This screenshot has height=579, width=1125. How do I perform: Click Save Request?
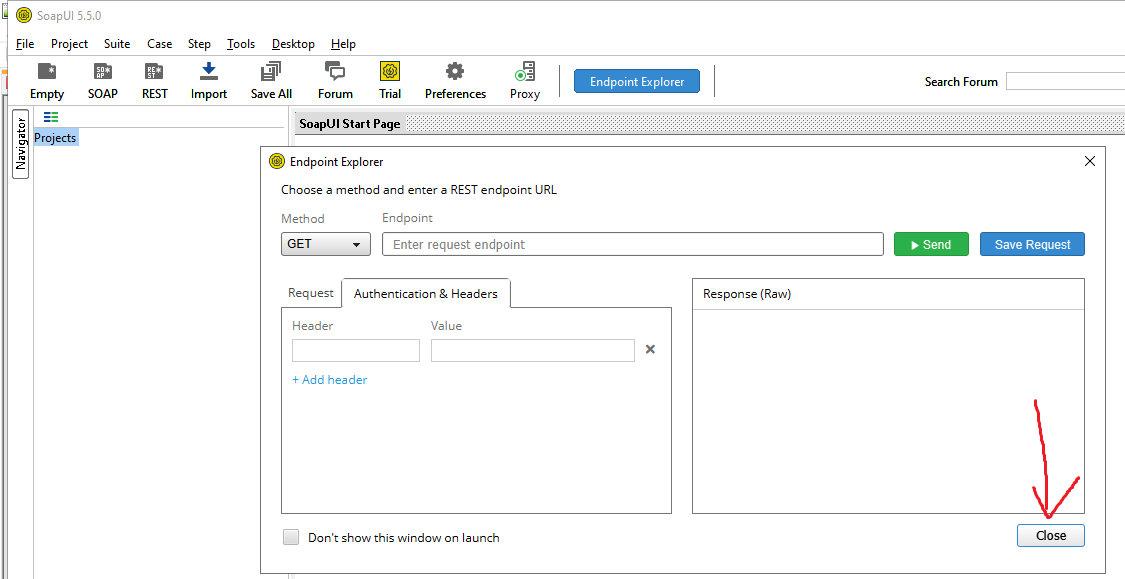click(x=1032, y=243)
